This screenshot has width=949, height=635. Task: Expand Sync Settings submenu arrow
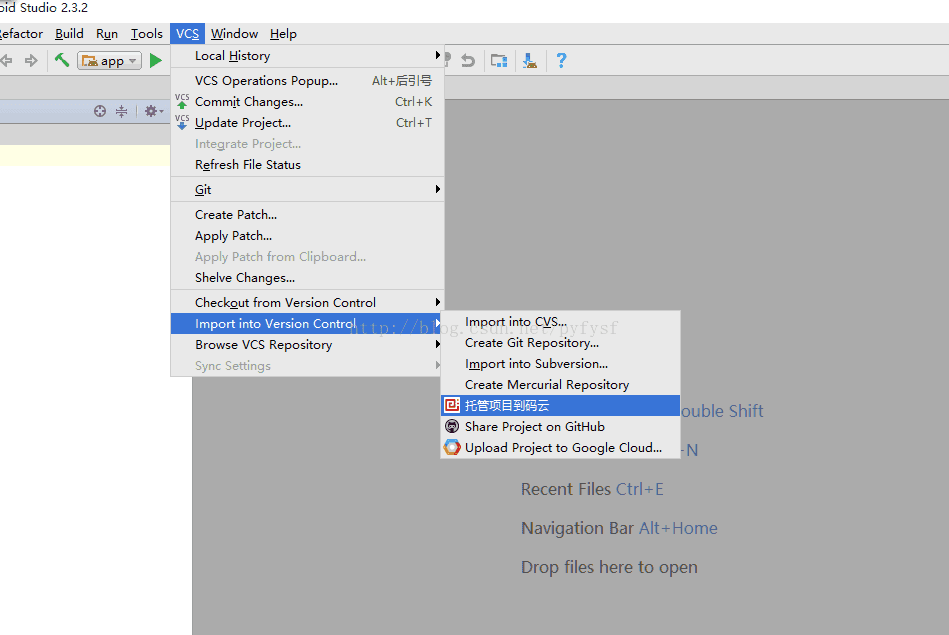pyautogui.click(x=437, y=365)
